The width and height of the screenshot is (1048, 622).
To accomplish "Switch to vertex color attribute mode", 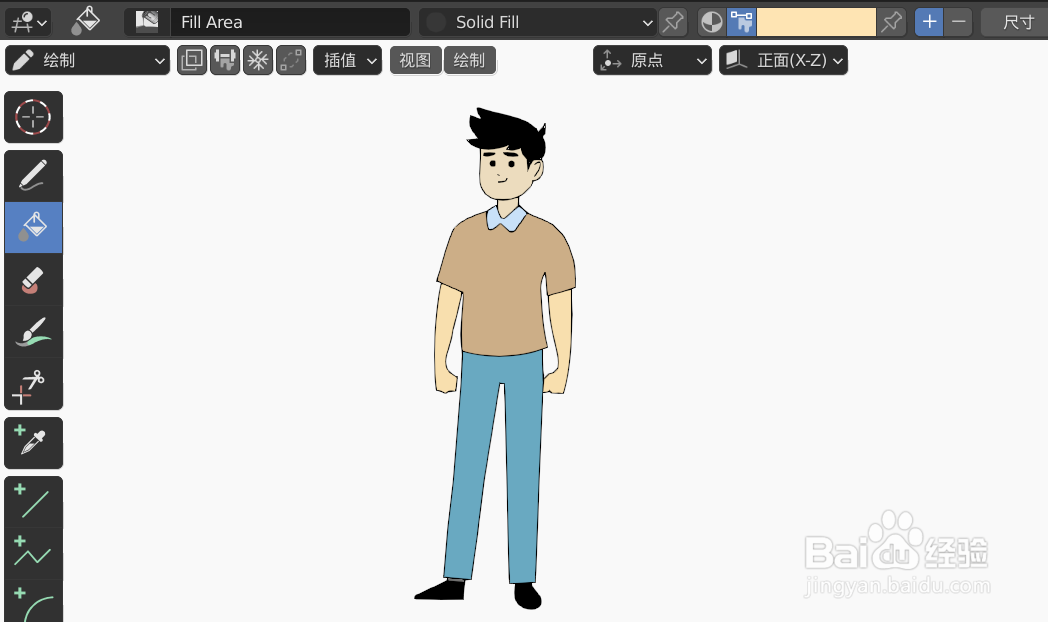I will (x=741, y=22).
